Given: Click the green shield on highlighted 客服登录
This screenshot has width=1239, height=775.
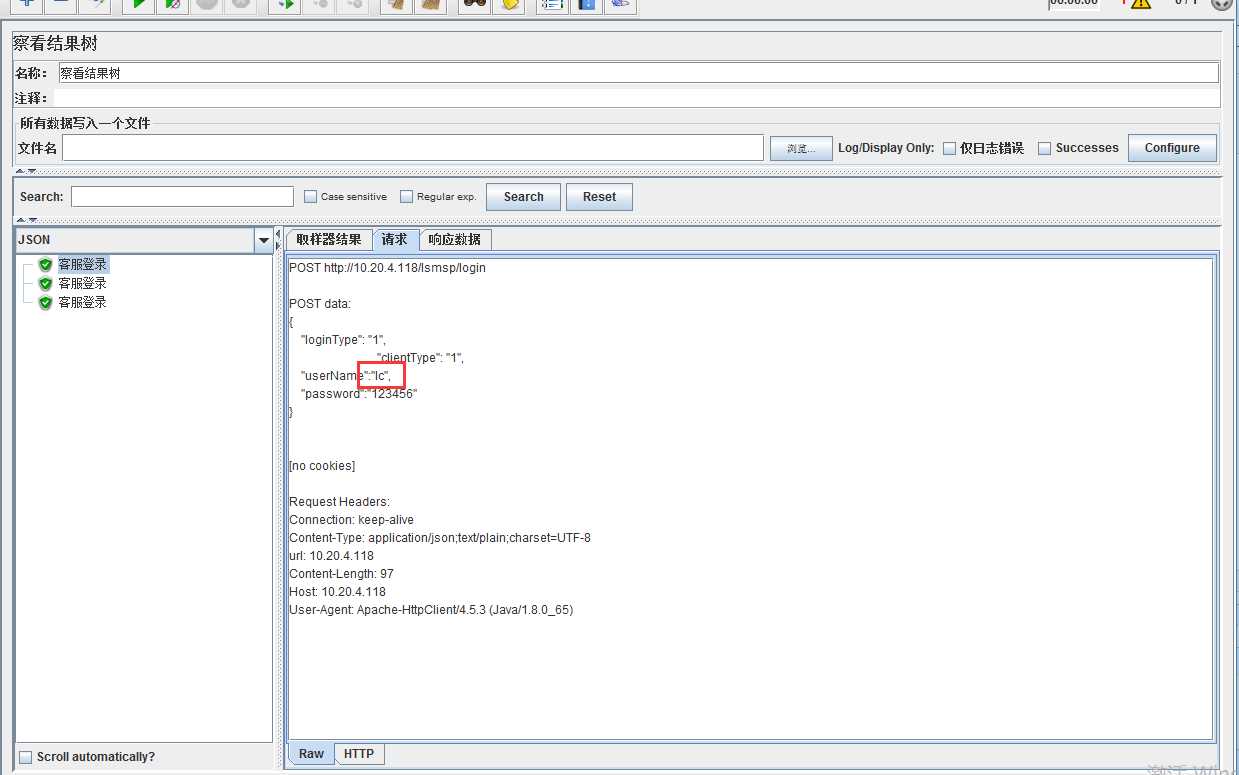Looking at the screenshot, I should 45,265.
